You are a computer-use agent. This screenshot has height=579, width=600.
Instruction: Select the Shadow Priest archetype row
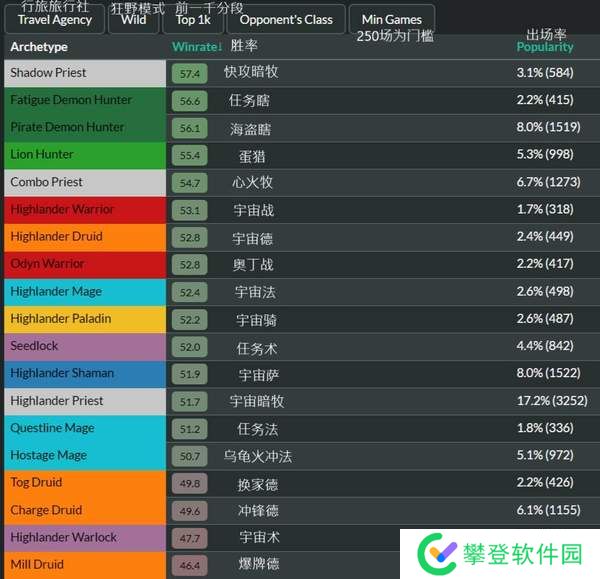point(85,73)
